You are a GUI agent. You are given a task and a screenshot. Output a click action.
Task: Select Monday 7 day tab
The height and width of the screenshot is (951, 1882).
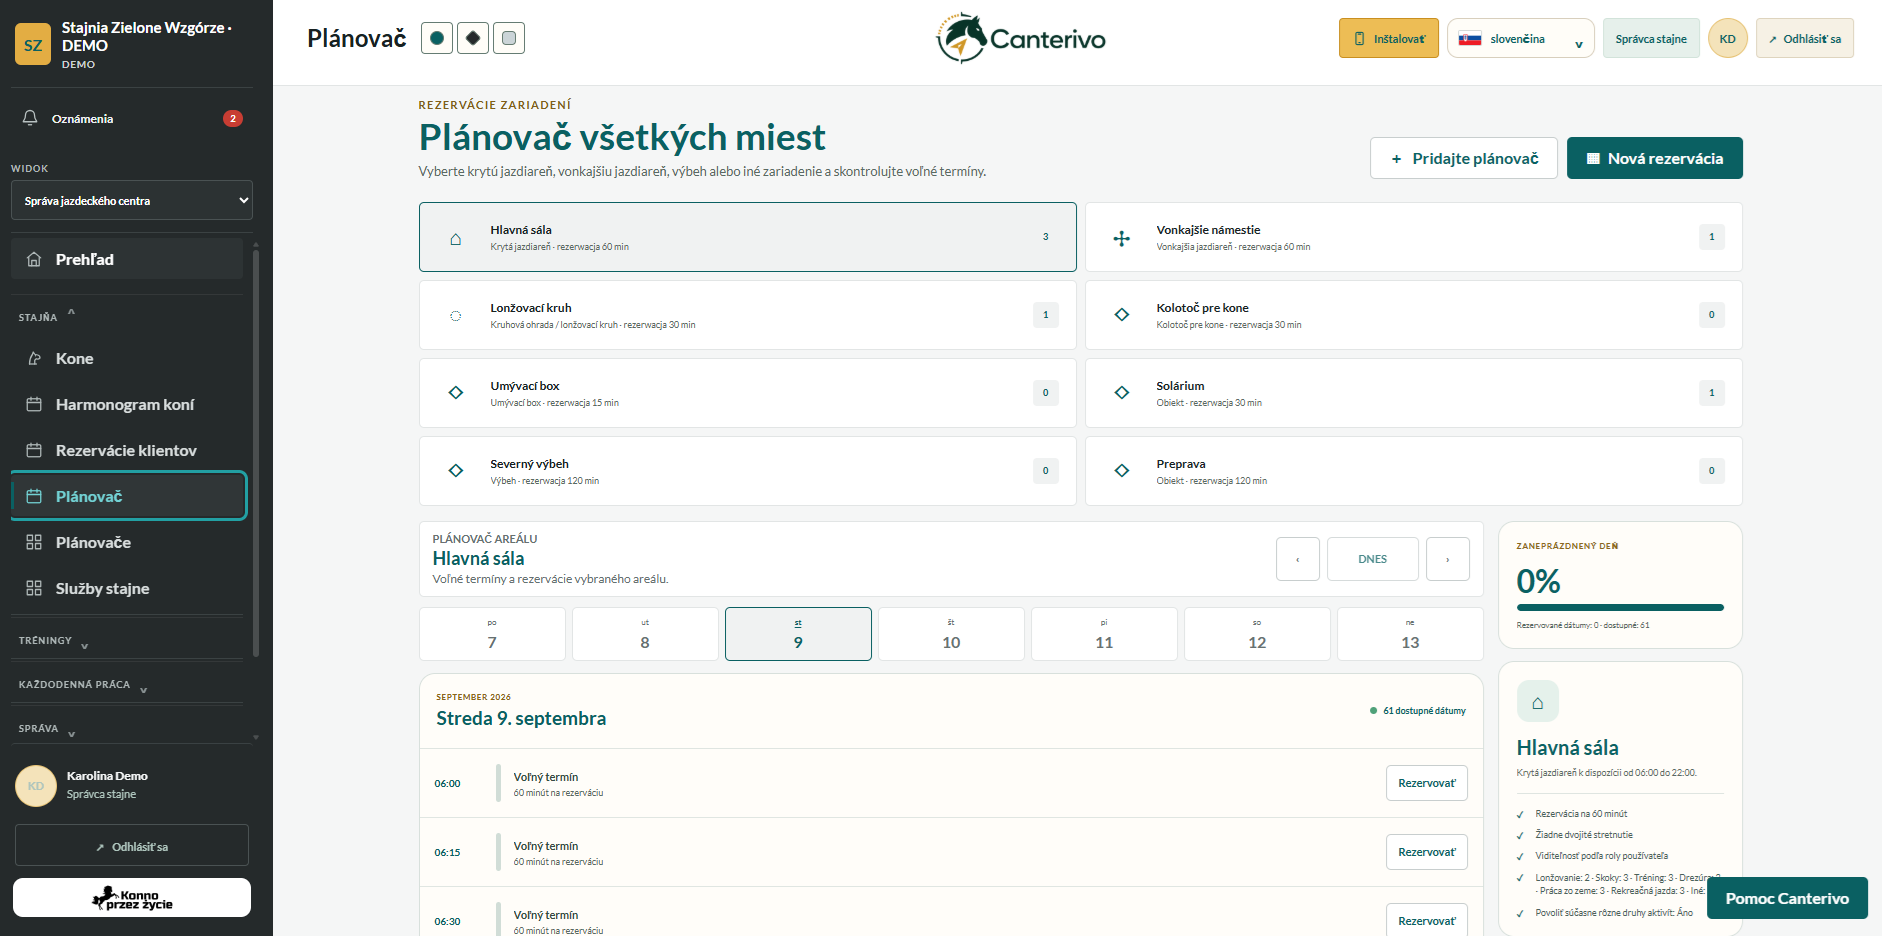point(492,634)
